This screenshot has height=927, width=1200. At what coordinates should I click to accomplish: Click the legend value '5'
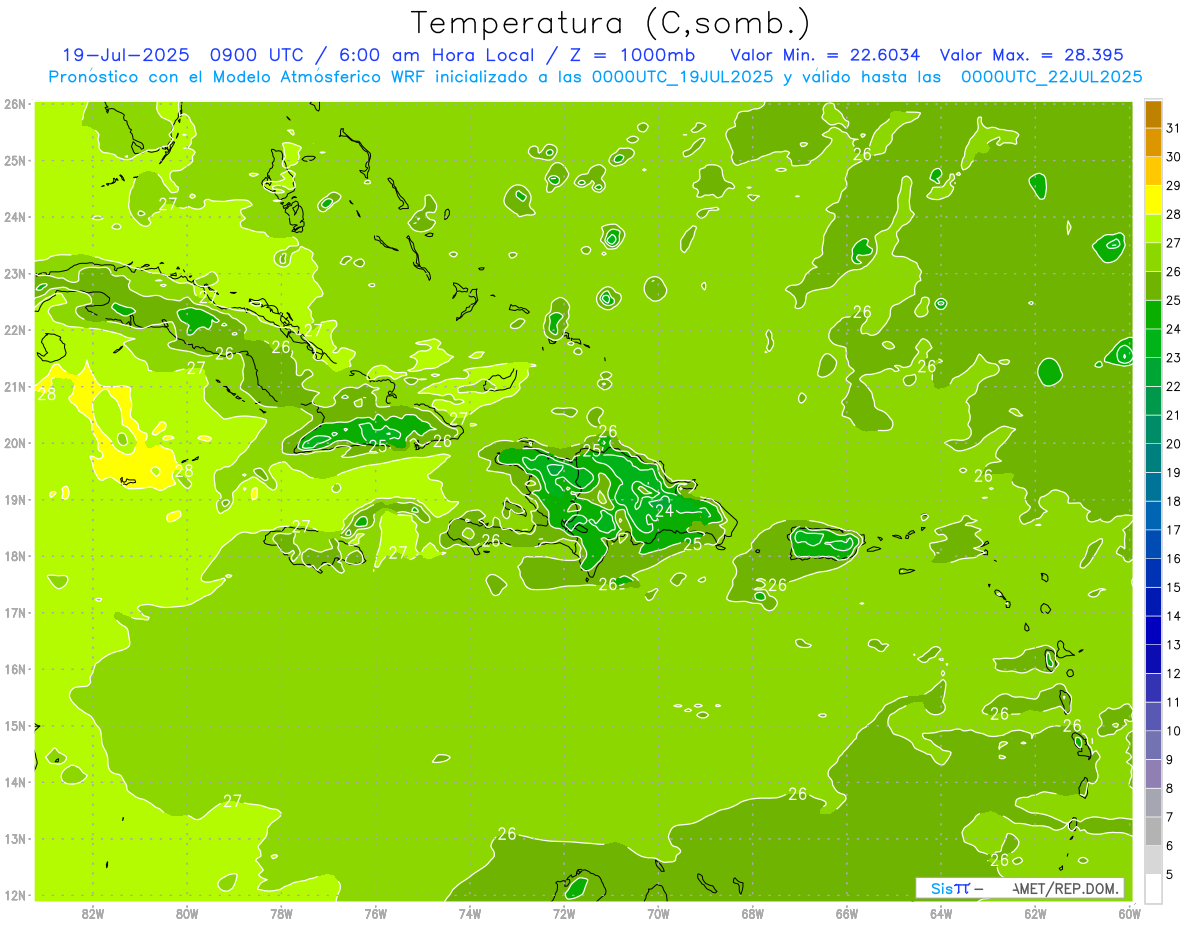(x=1170, y=875)
